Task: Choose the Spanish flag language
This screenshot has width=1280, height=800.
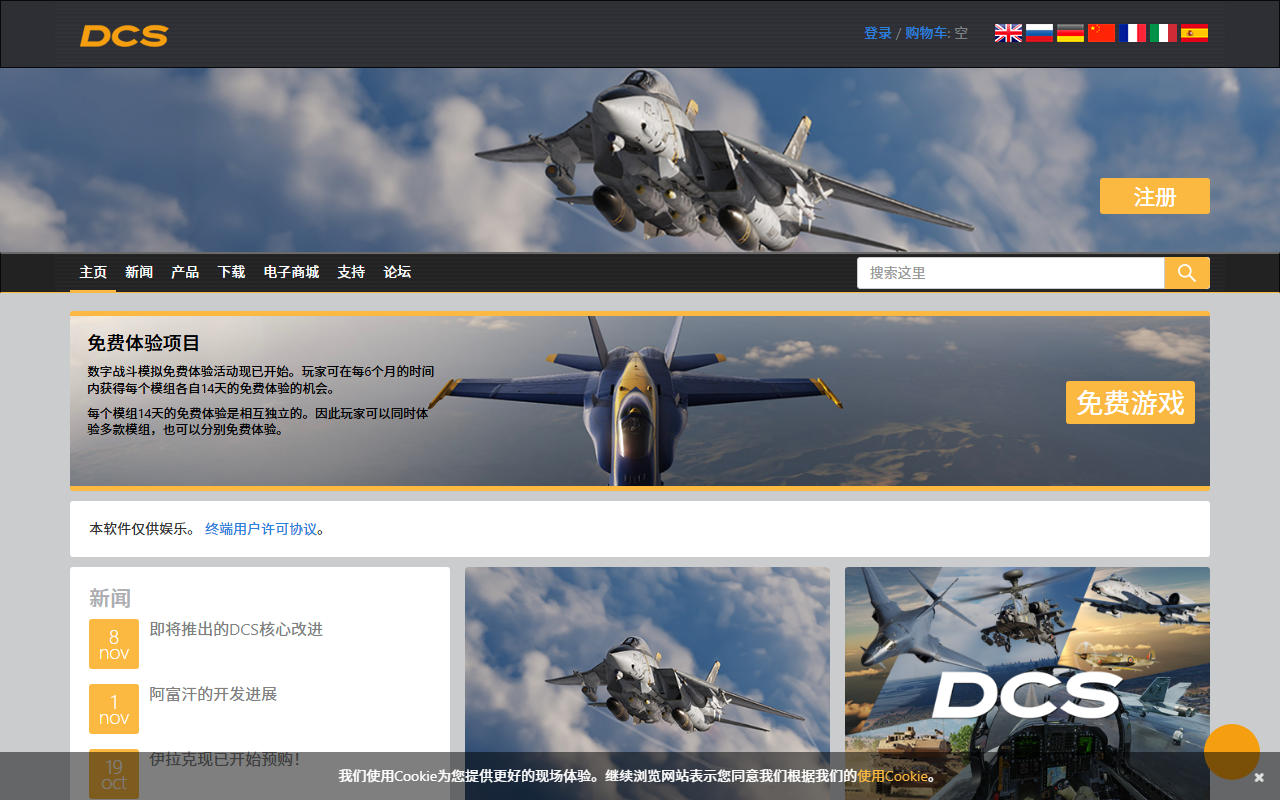Action: coord(1194,33)
